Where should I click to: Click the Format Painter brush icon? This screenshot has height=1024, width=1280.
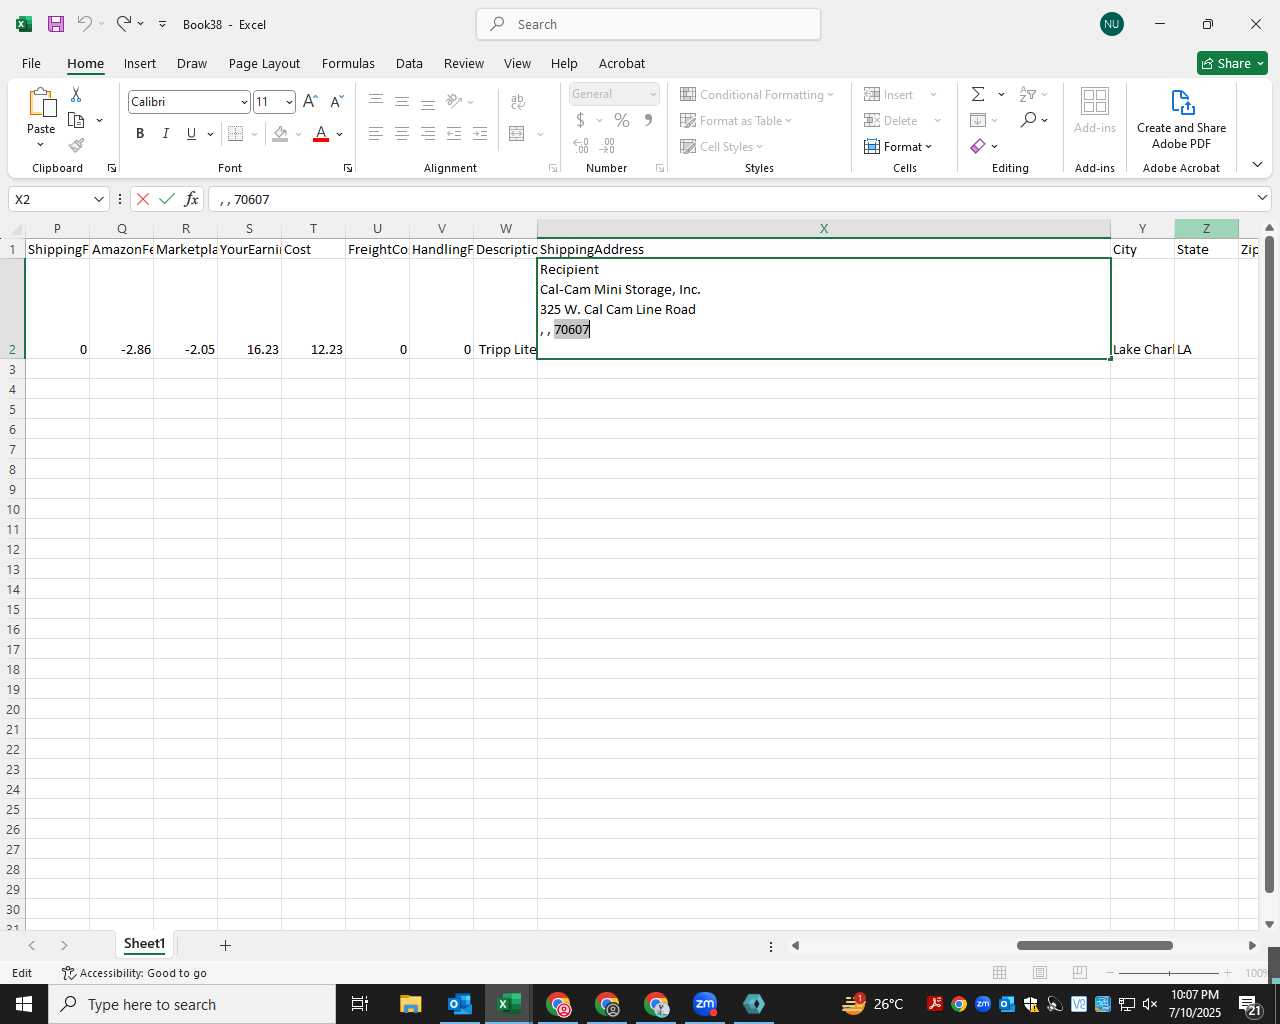pos(76,146)
